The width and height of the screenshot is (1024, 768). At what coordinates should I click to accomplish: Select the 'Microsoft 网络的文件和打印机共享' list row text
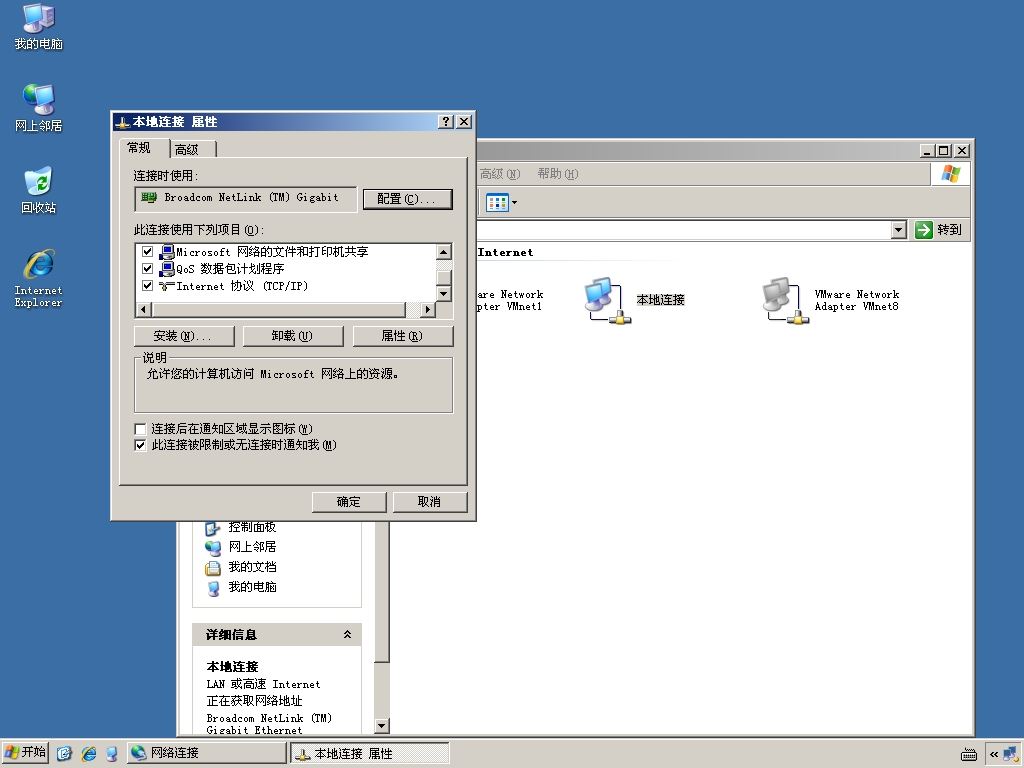click(x=272, y=251)
